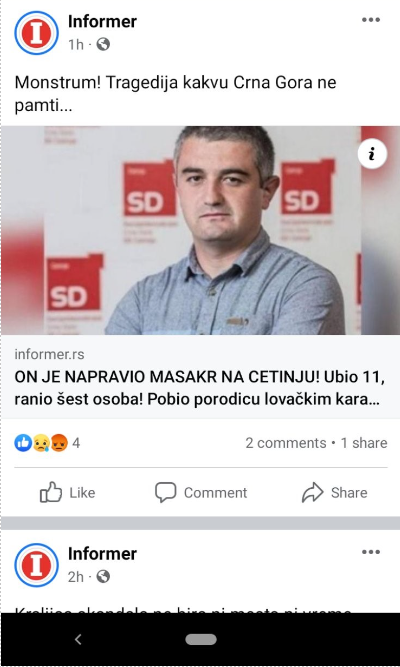The image size is (400, 667).
Task: Open the 1 share link
Action: [364, 443]
